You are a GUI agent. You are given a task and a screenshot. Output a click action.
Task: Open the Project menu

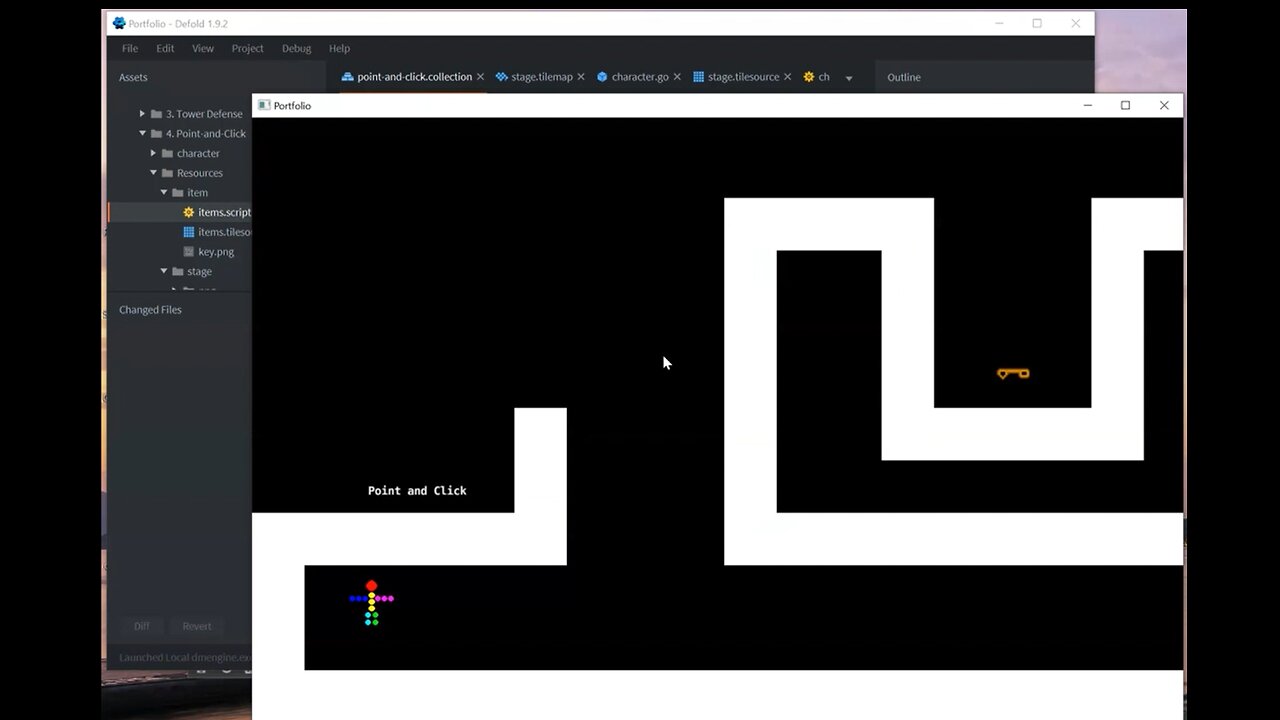(x=248, y=48)
